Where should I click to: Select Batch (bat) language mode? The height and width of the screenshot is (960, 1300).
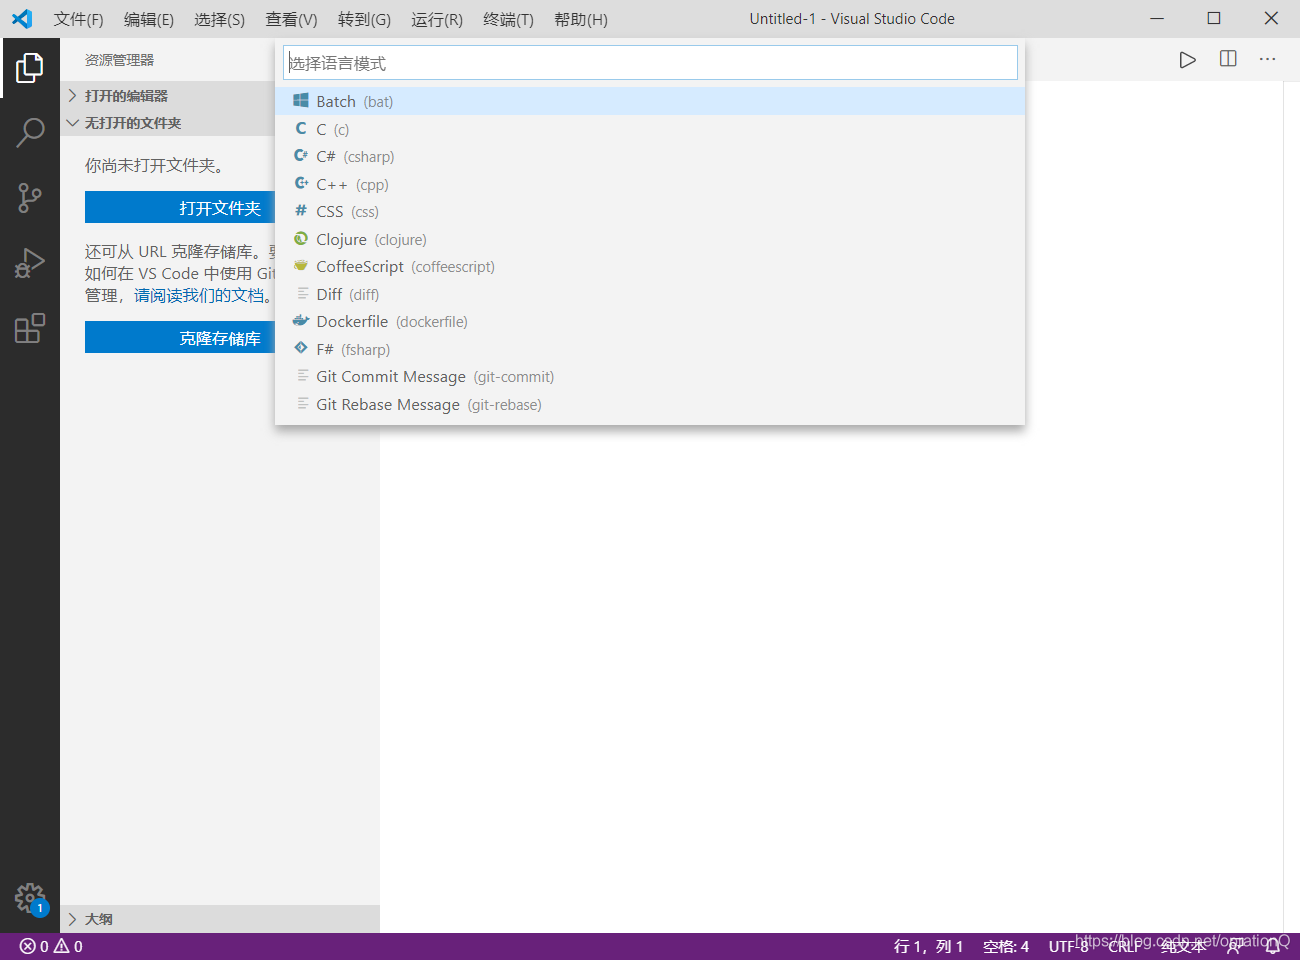650,101
